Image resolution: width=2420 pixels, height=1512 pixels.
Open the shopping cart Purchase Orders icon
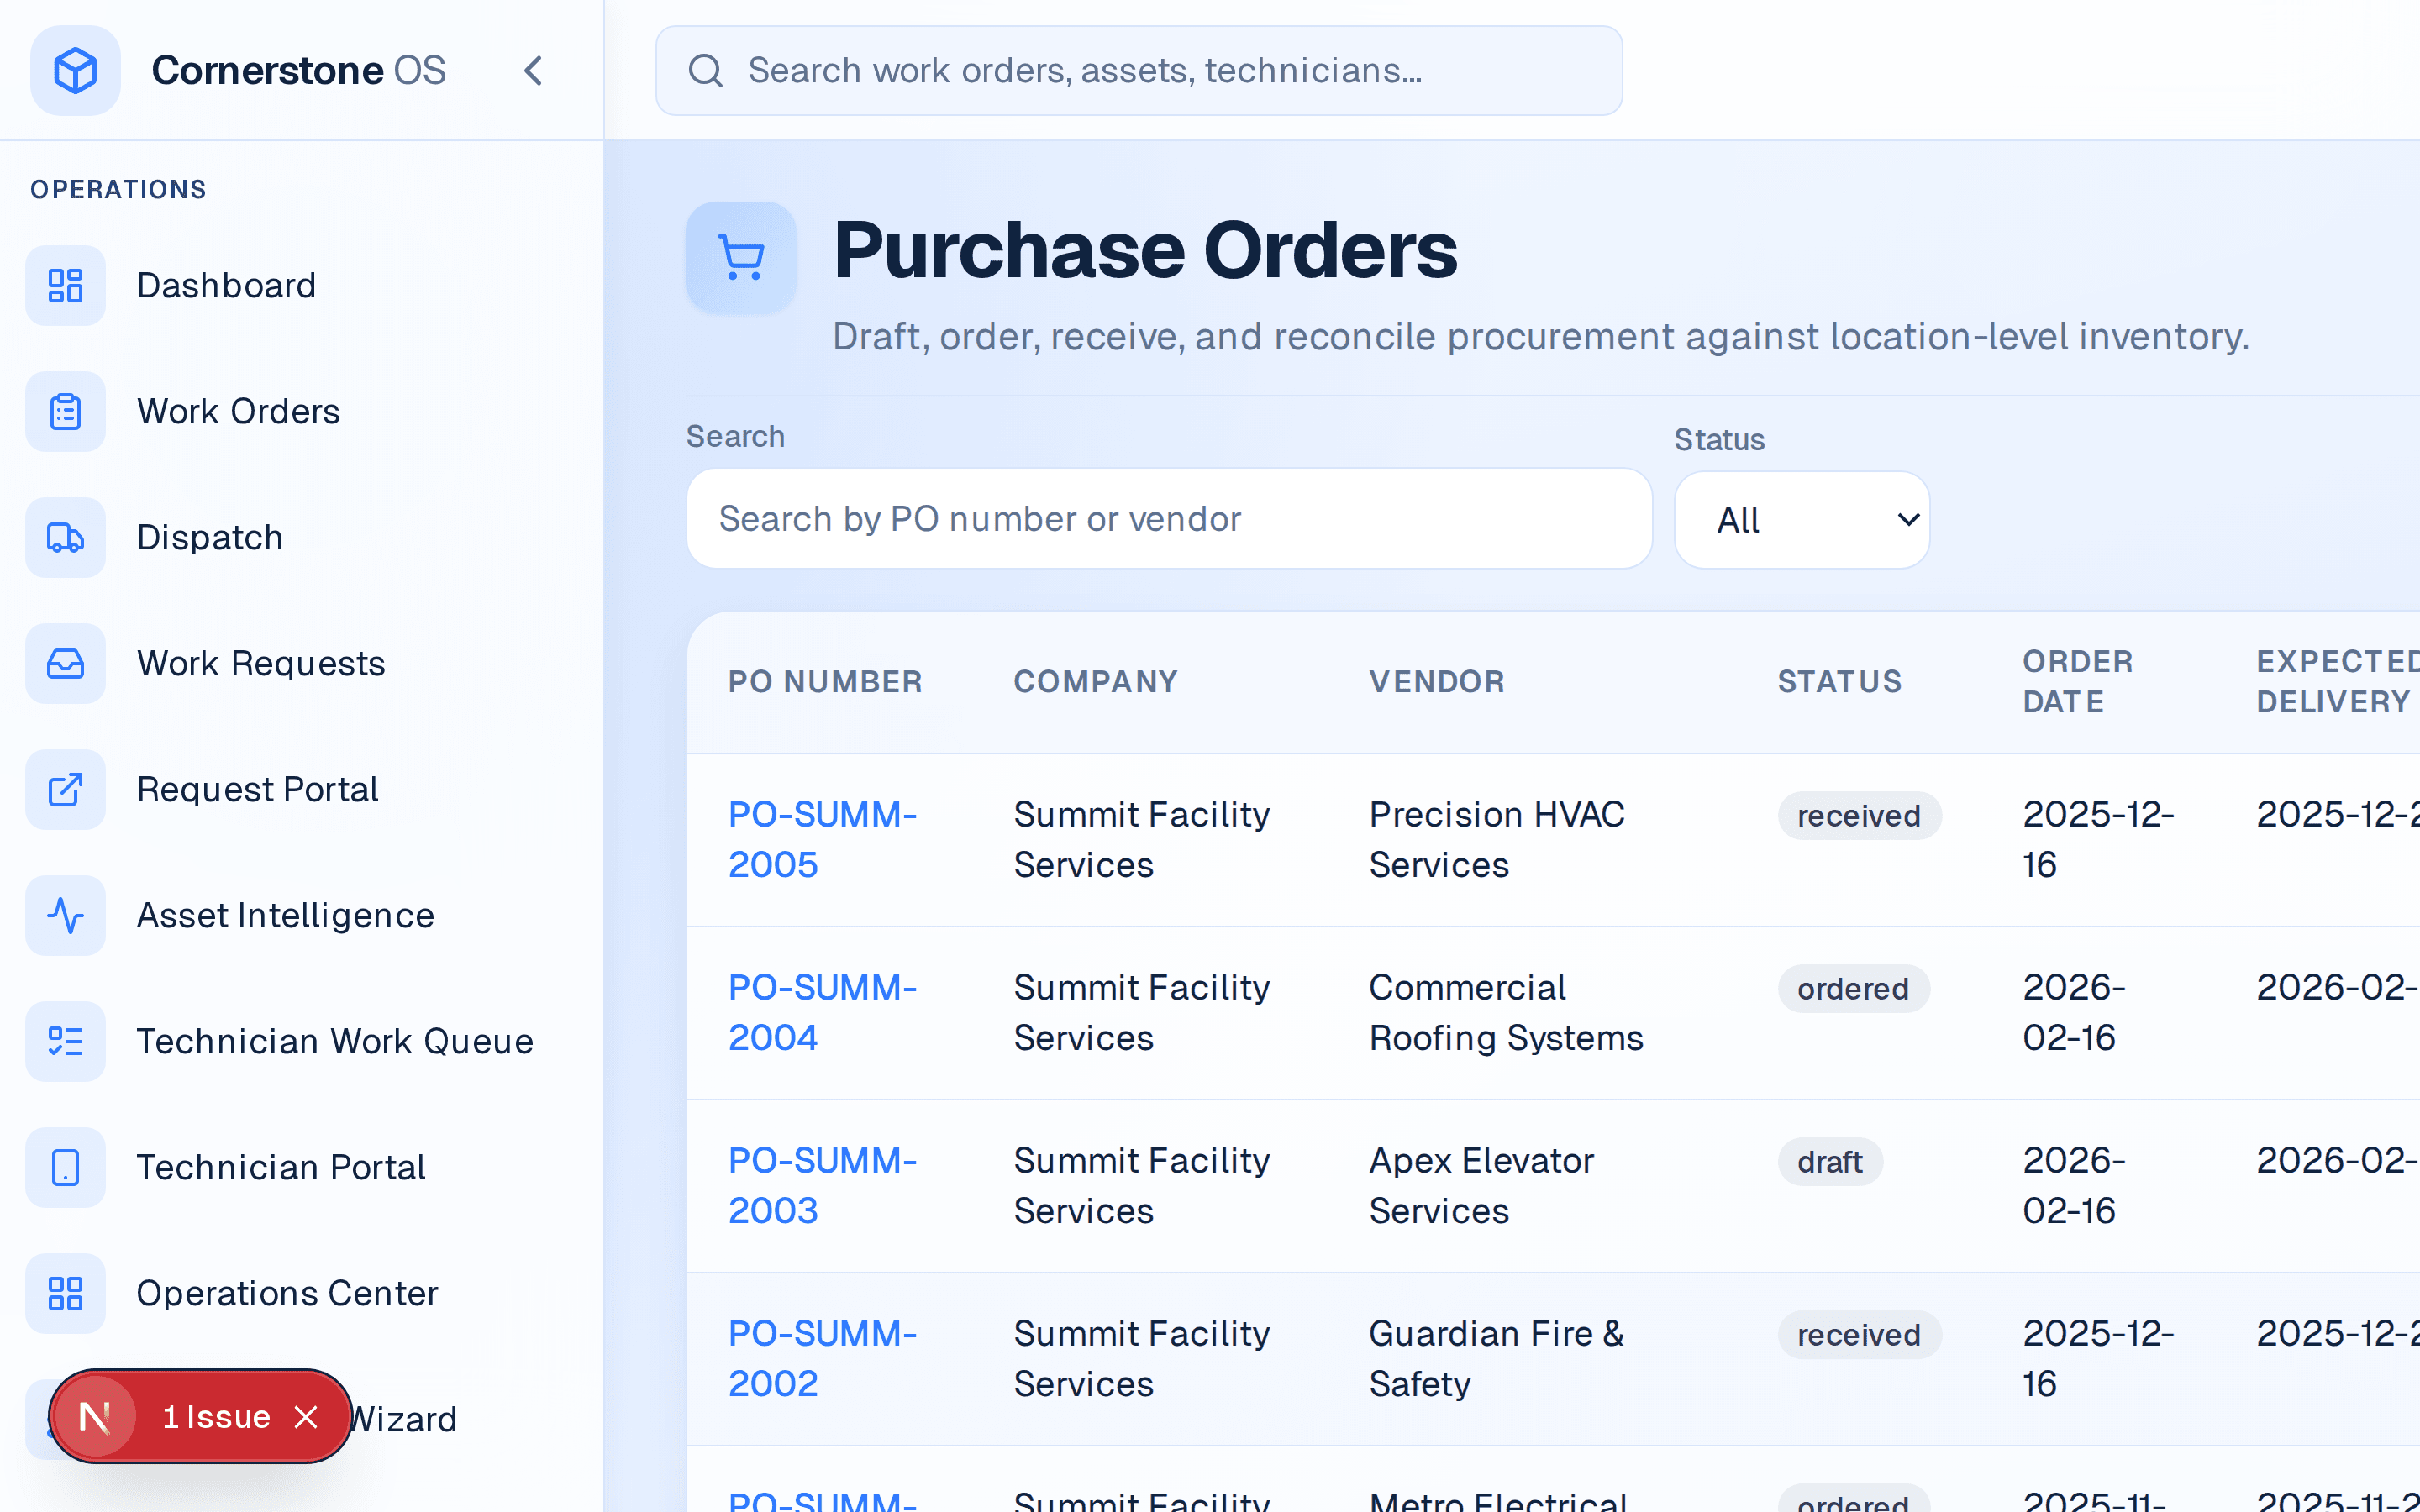coord(740,256)
